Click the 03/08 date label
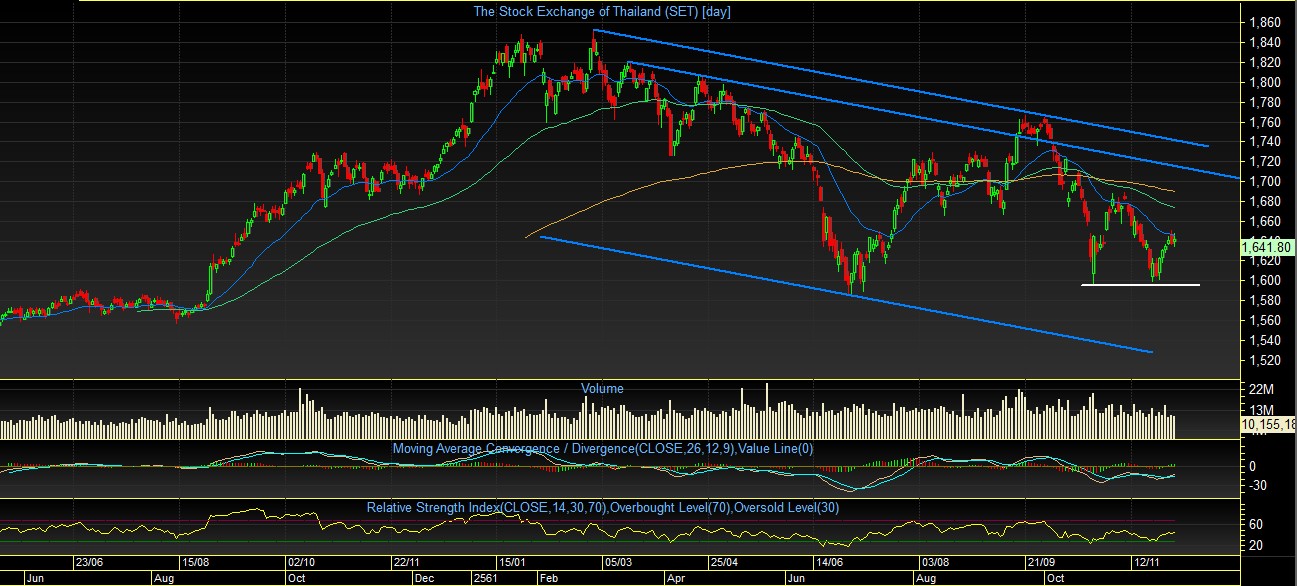The image size is (1297, 586). 934,564
